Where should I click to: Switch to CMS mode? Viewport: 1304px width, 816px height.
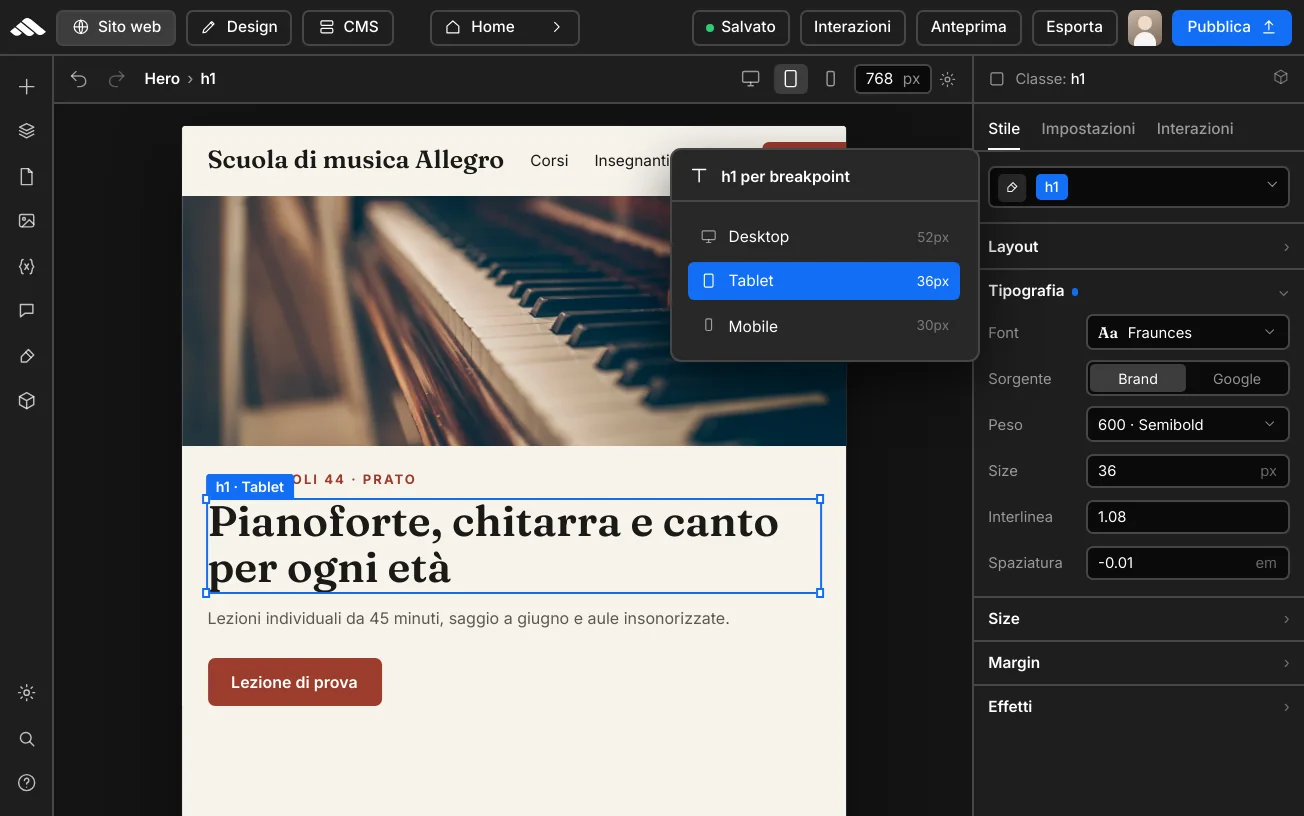[348, 27]
